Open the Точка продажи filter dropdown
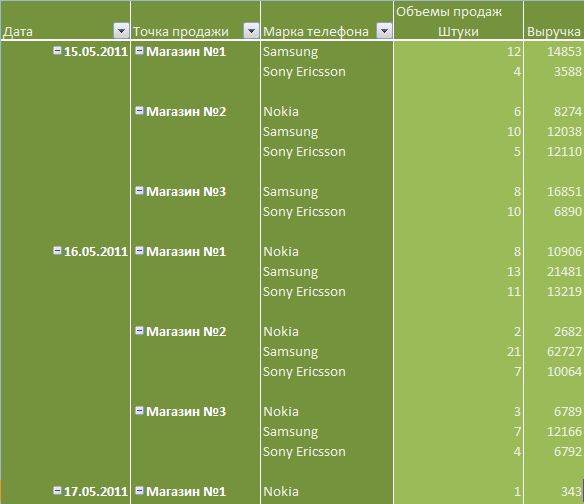Viewport: 584px width, 504px height. (251, 31)
